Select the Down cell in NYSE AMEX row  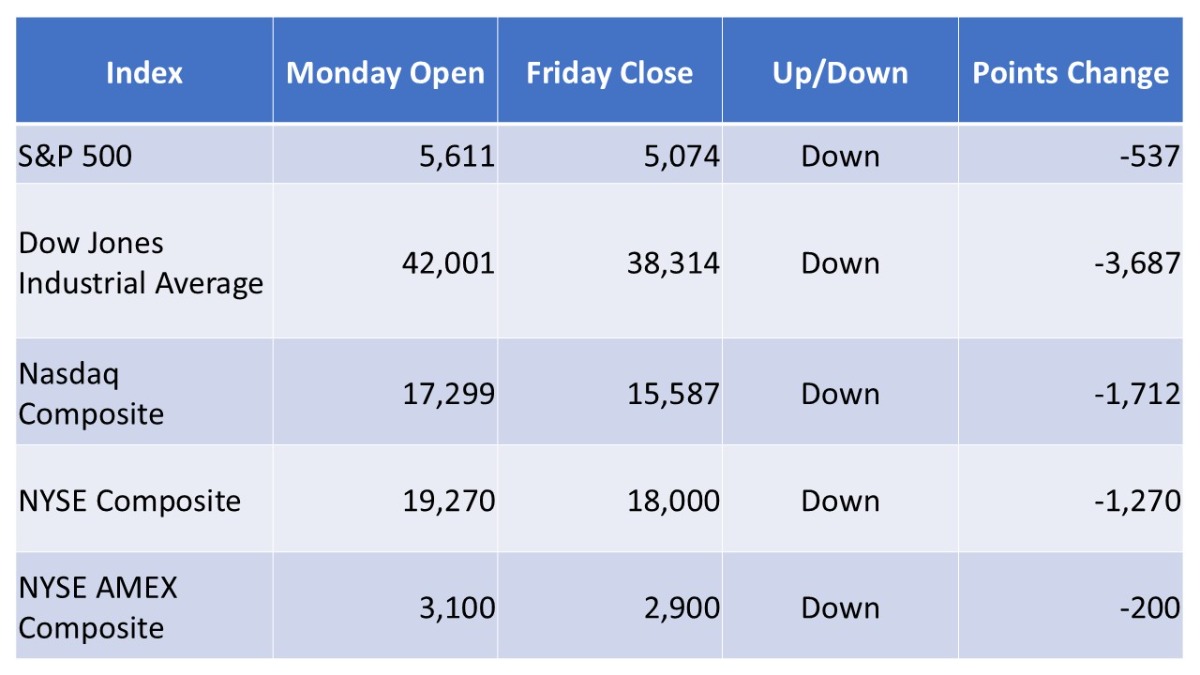840,607
